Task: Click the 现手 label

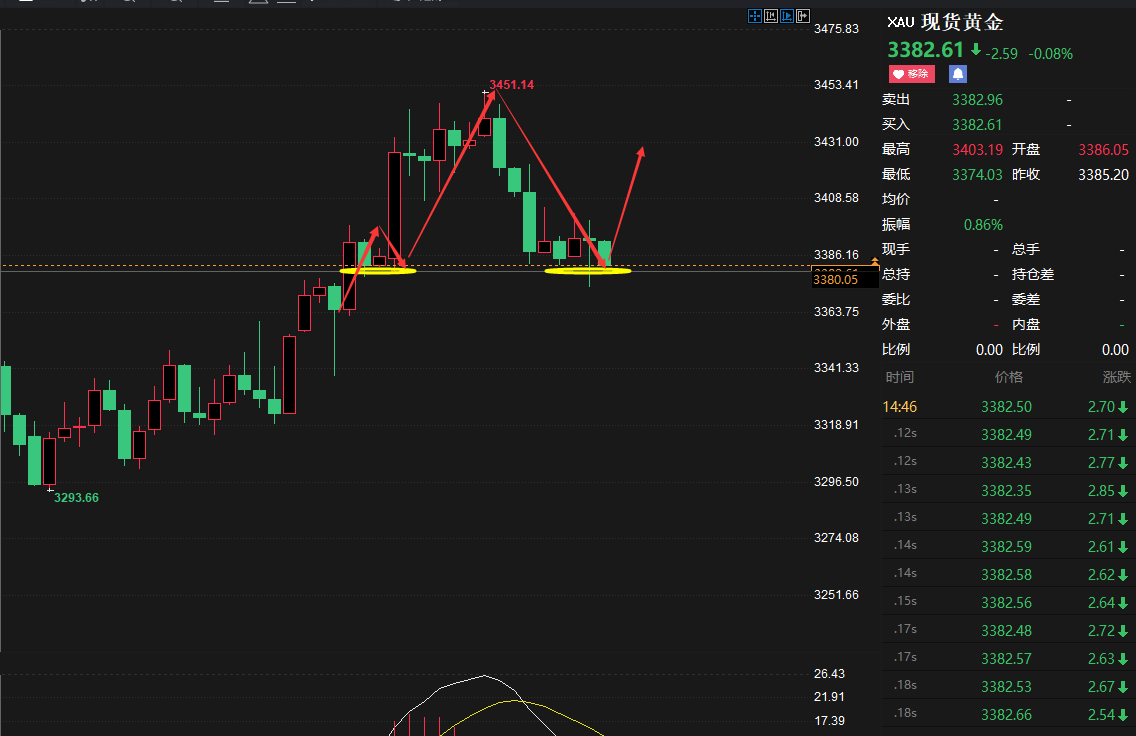Action: pos(895,249)
